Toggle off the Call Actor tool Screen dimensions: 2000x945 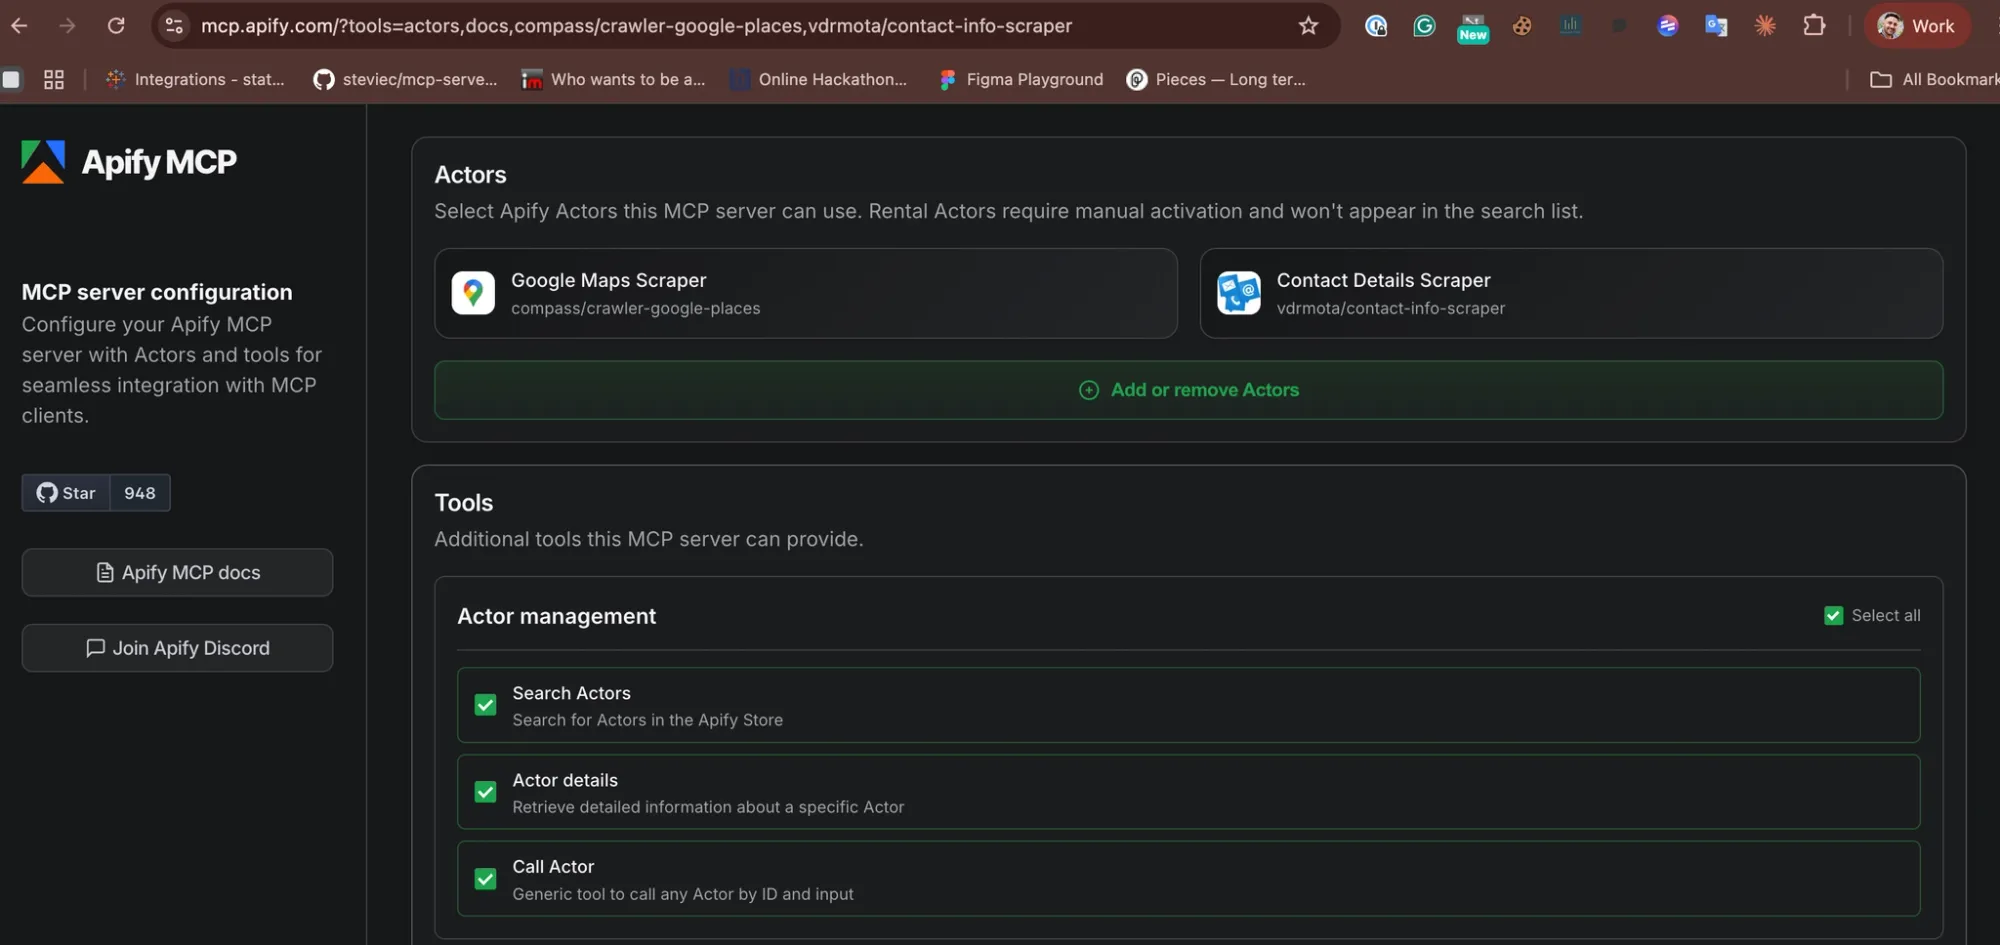pyautogui.click(x=485, y=878)
